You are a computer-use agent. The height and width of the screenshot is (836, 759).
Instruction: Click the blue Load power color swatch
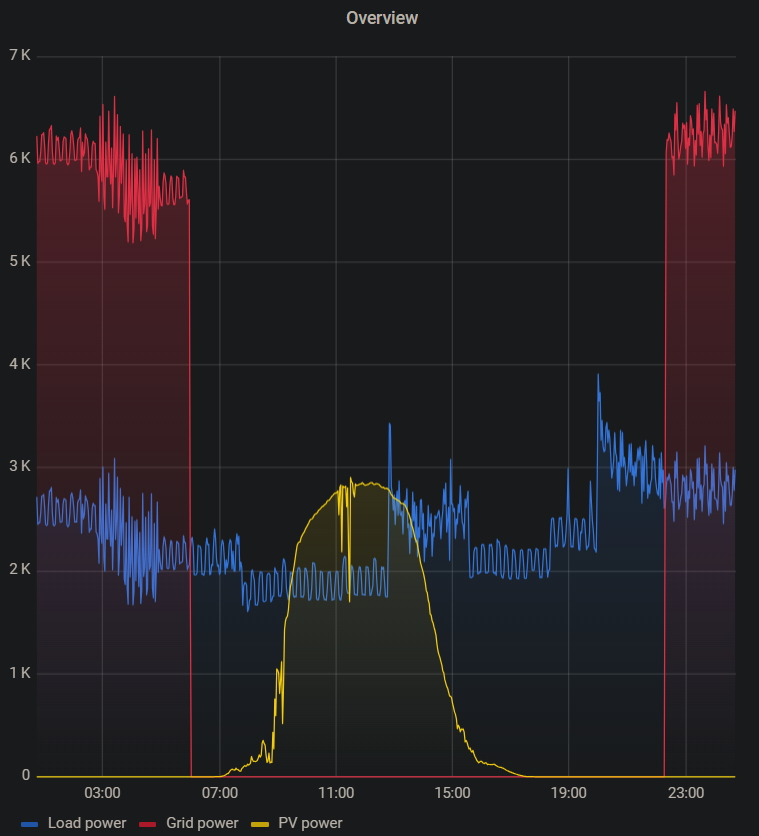29,824
